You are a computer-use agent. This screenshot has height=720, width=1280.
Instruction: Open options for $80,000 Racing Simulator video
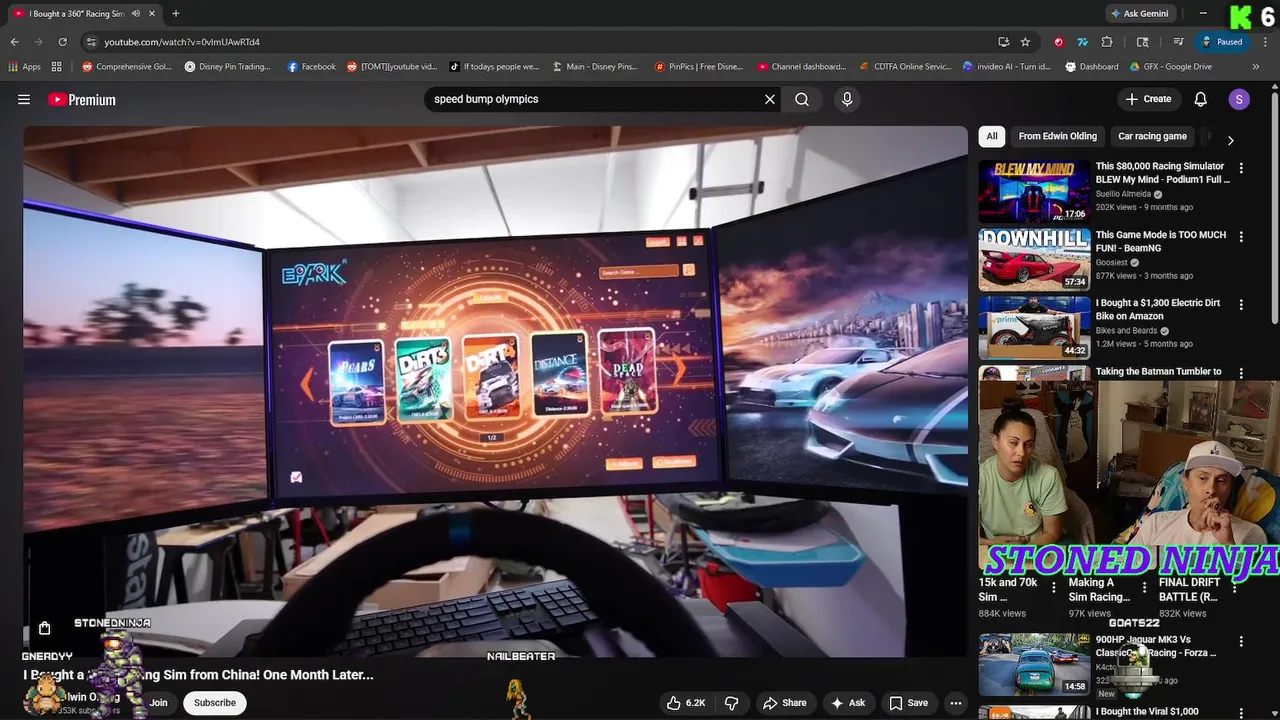pyautogui.click(x=1241, y=169)
